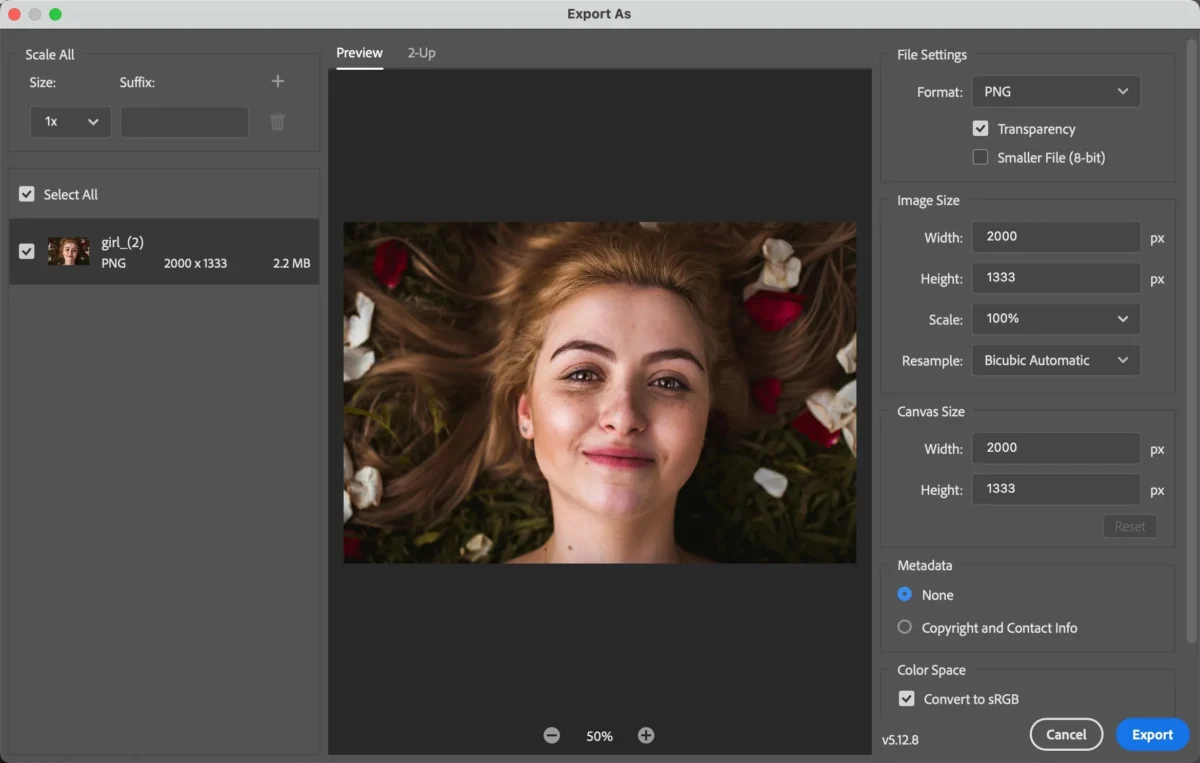Click the Suffix text field
The image size is (1200, 763).
click(x=185, y=122)
